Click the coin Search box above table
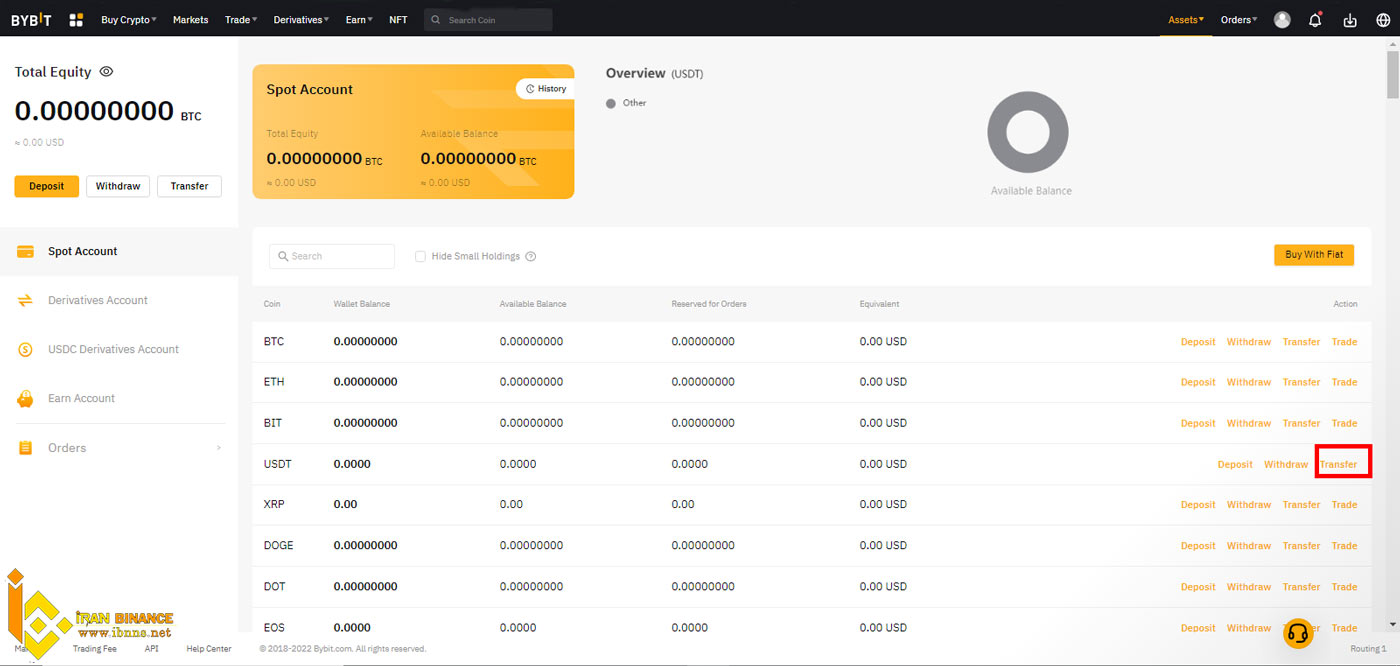The height and width of the screenshot is (666, 1400). pos(332,256)
